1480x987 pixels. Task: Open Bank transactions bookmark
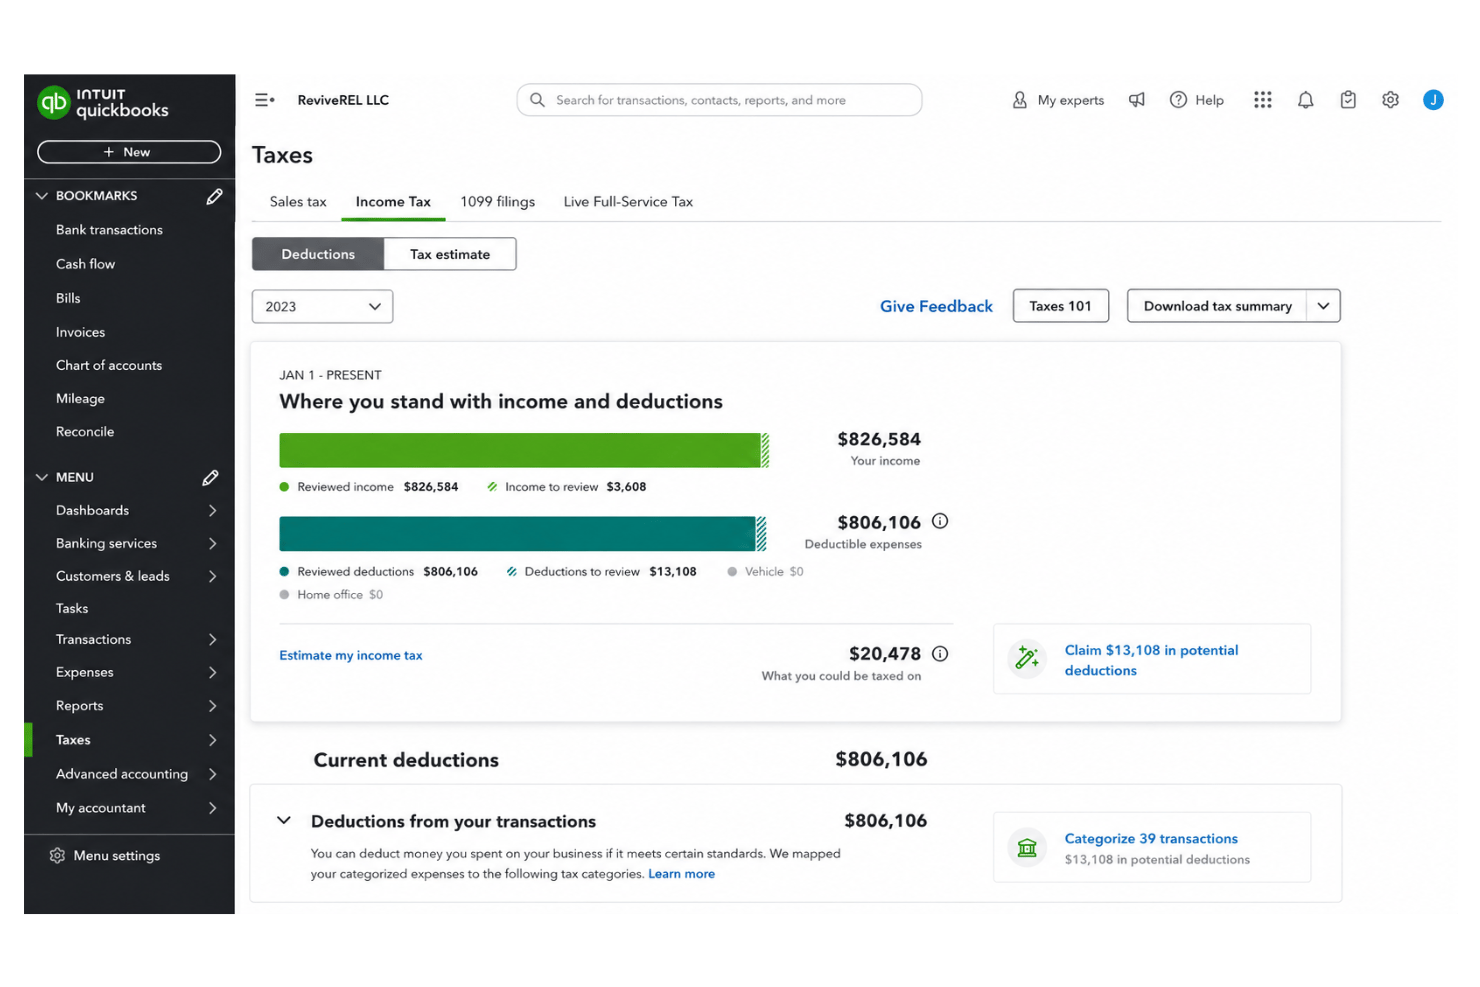tap(109, 230)
